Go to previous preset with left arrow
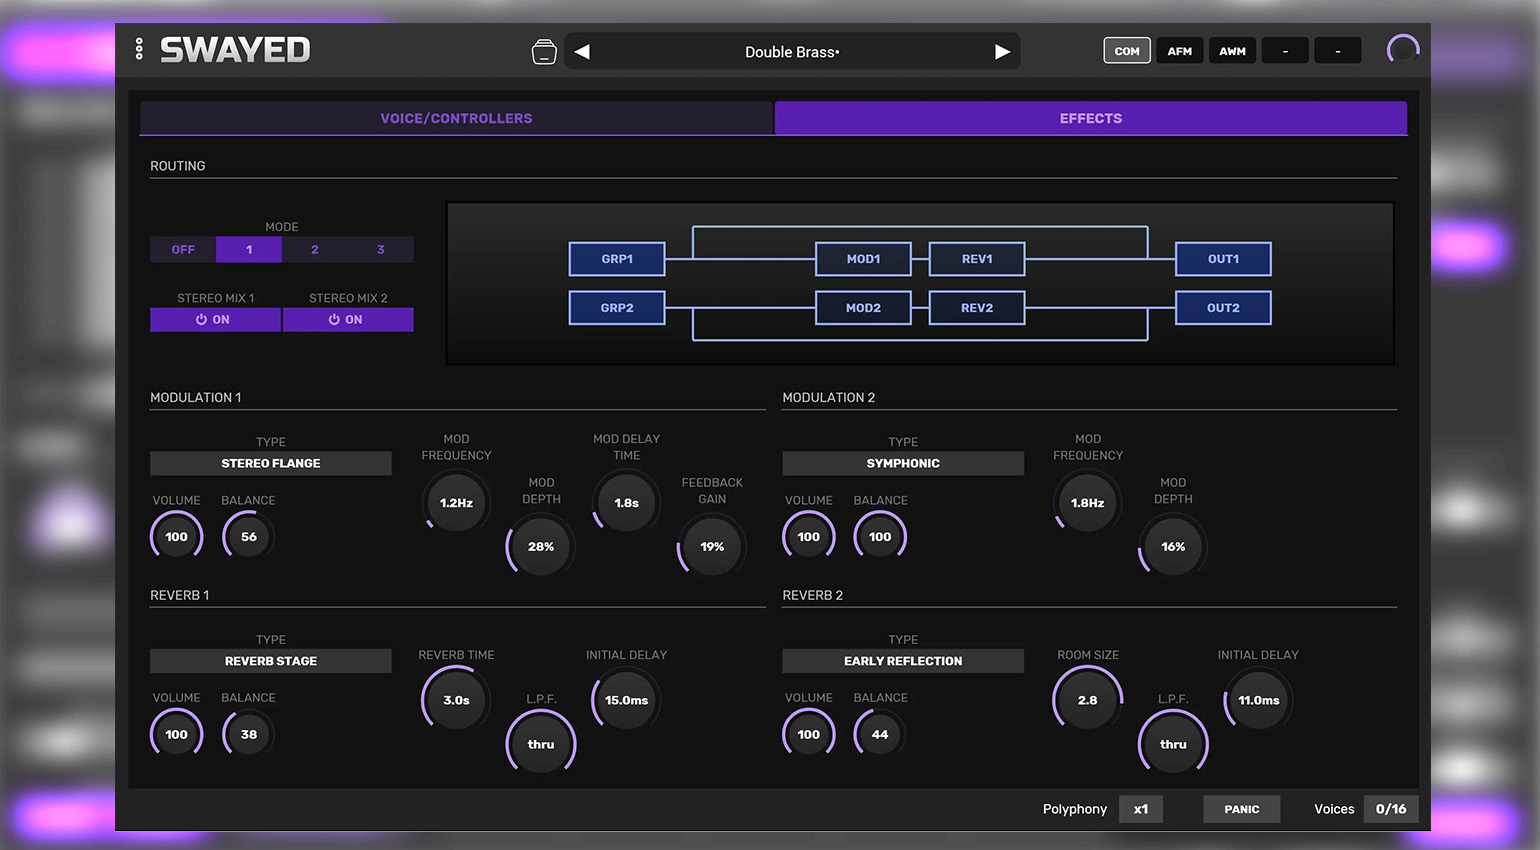Viewport: 1540px width, 850px height. point(582,52)
